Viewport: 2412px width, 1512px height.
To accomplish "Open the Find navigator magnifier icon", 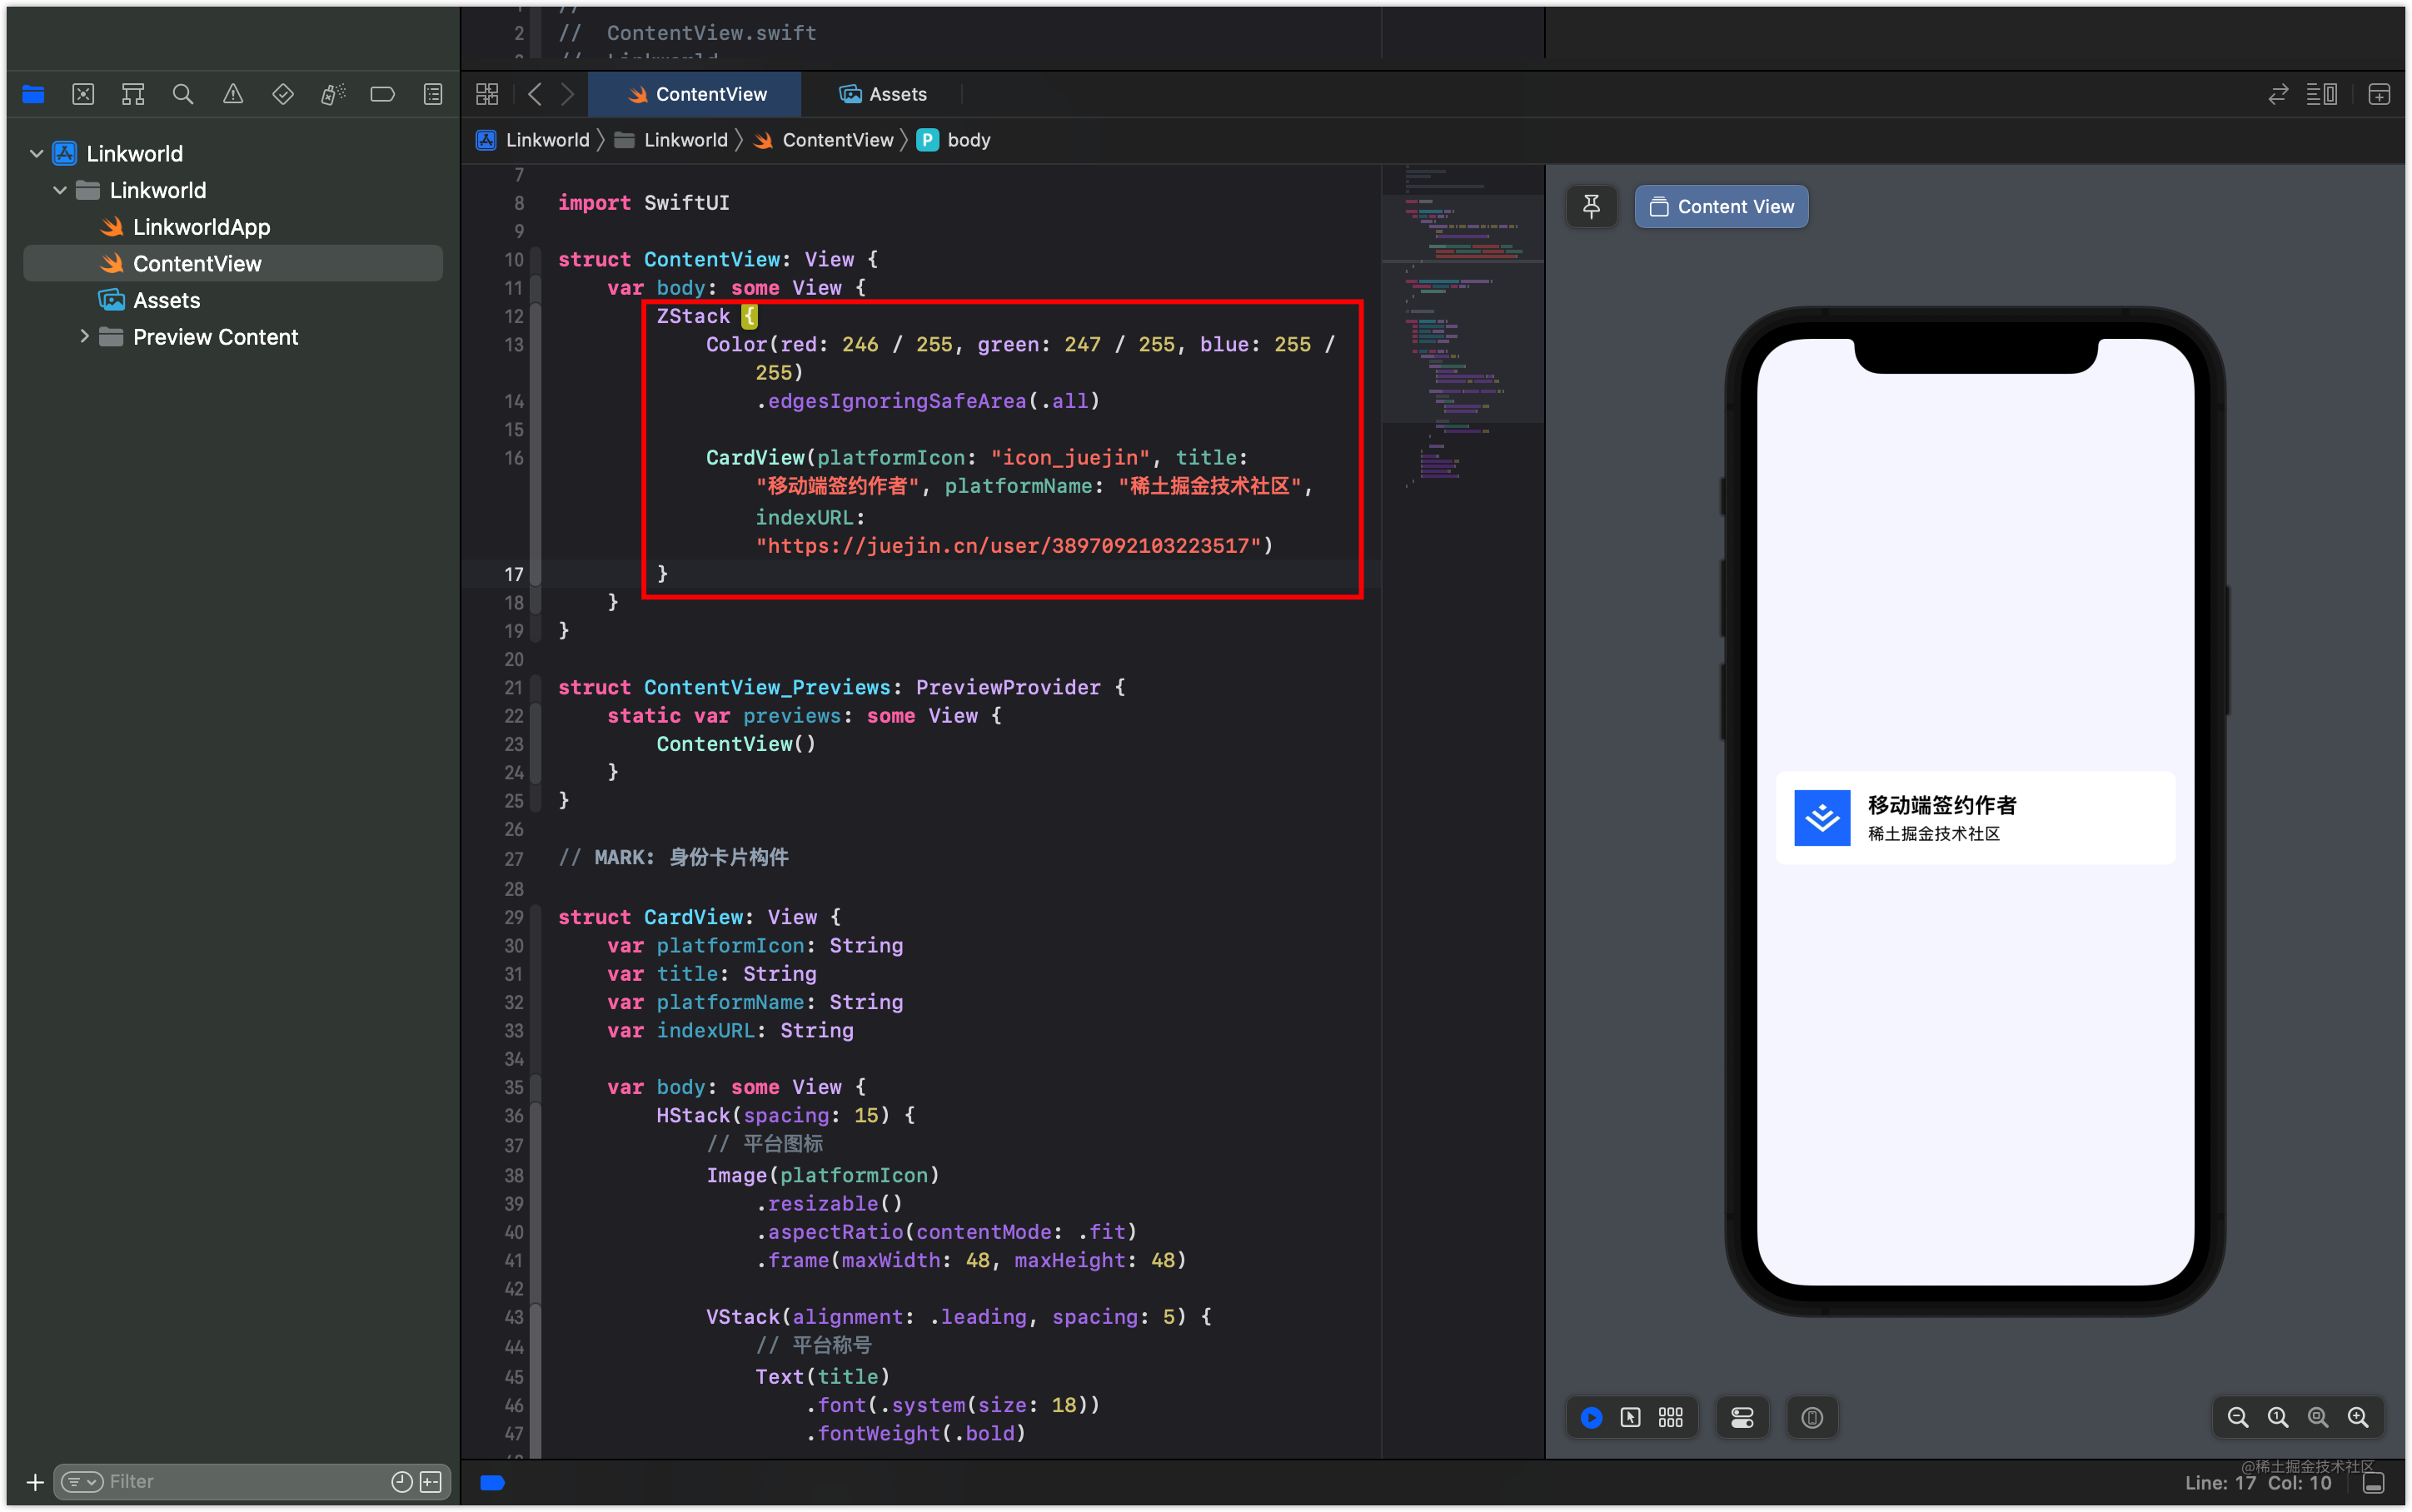I will point(182,94).
